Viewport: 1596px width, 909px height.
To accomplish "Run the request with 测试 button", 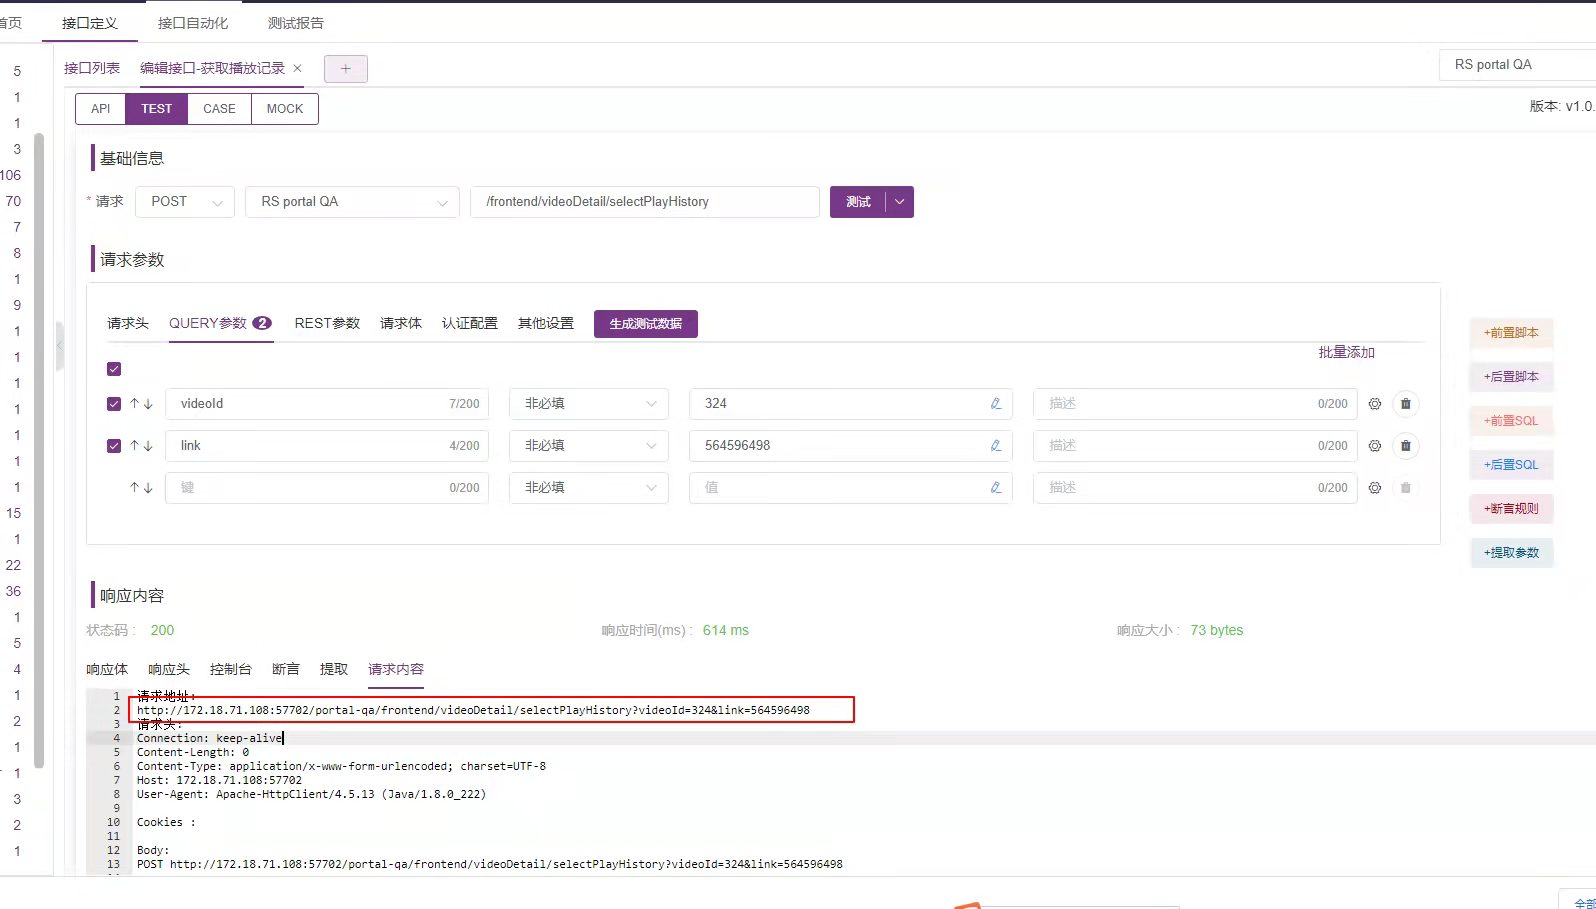I will pyautogui.click(x=858, y=202).
